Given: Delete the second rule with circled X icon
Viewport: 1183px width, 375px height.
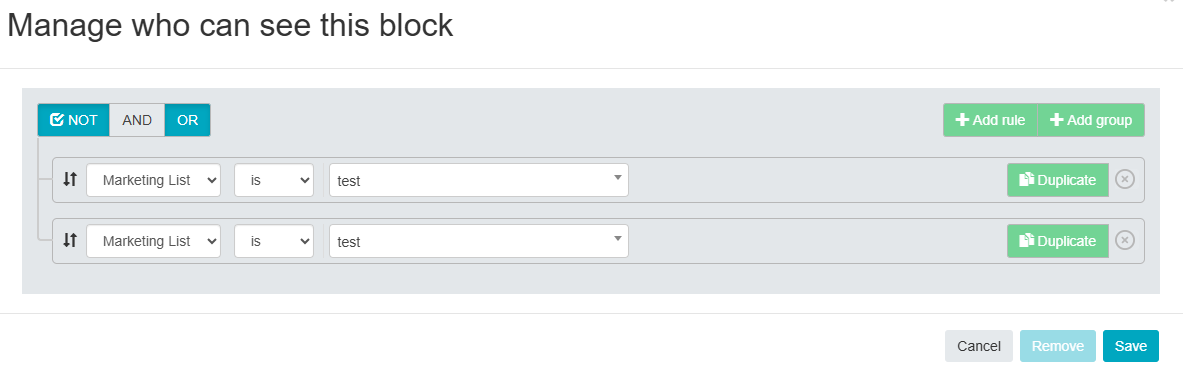Looking at the screenshot, I should pos(1125,241).
